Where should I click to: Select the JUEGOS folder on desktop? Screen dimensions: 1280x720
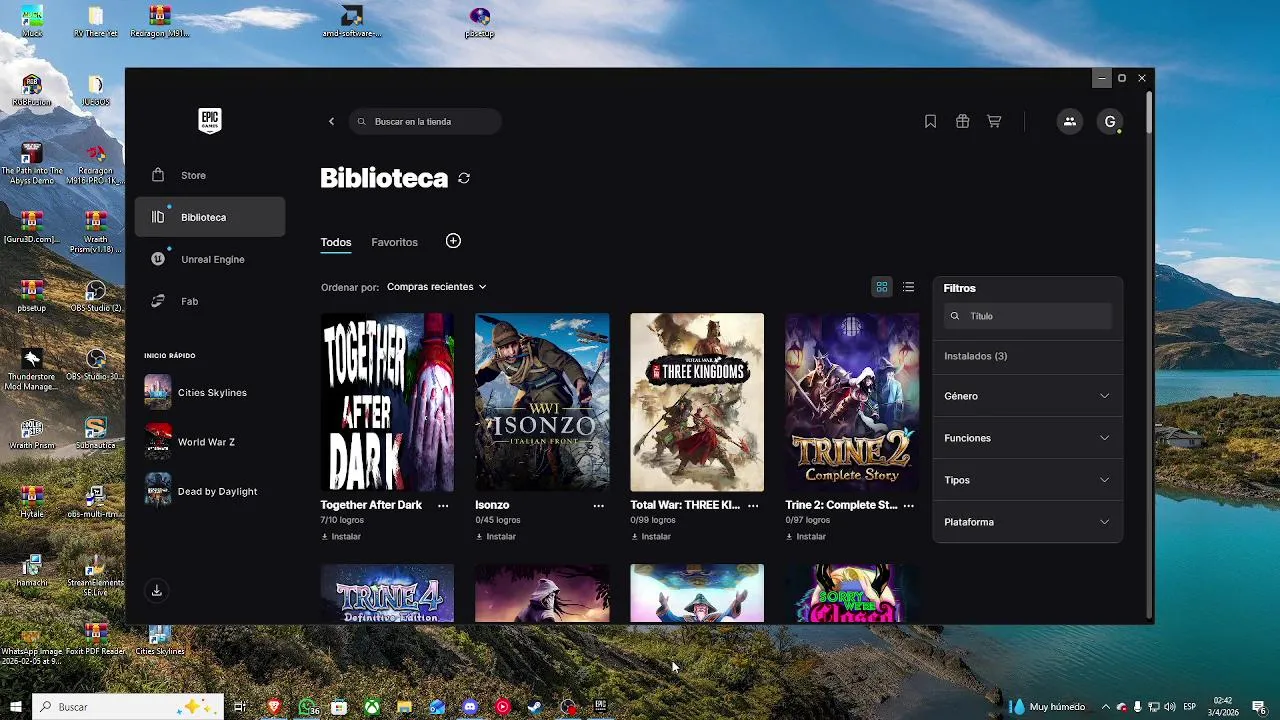(x=95, y=90)
